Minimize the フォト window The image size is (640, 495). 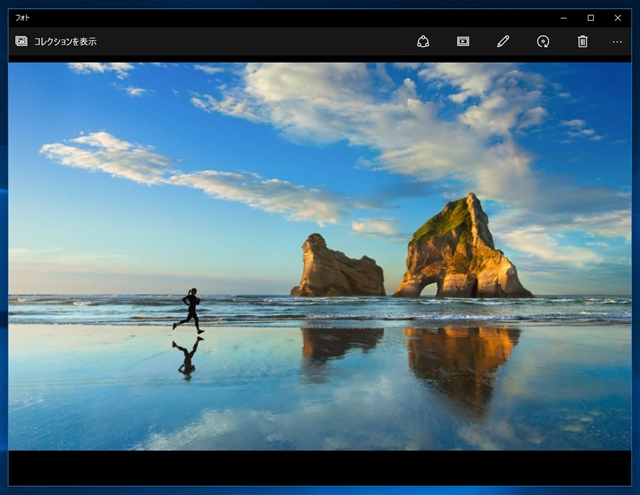coord(564,18)
